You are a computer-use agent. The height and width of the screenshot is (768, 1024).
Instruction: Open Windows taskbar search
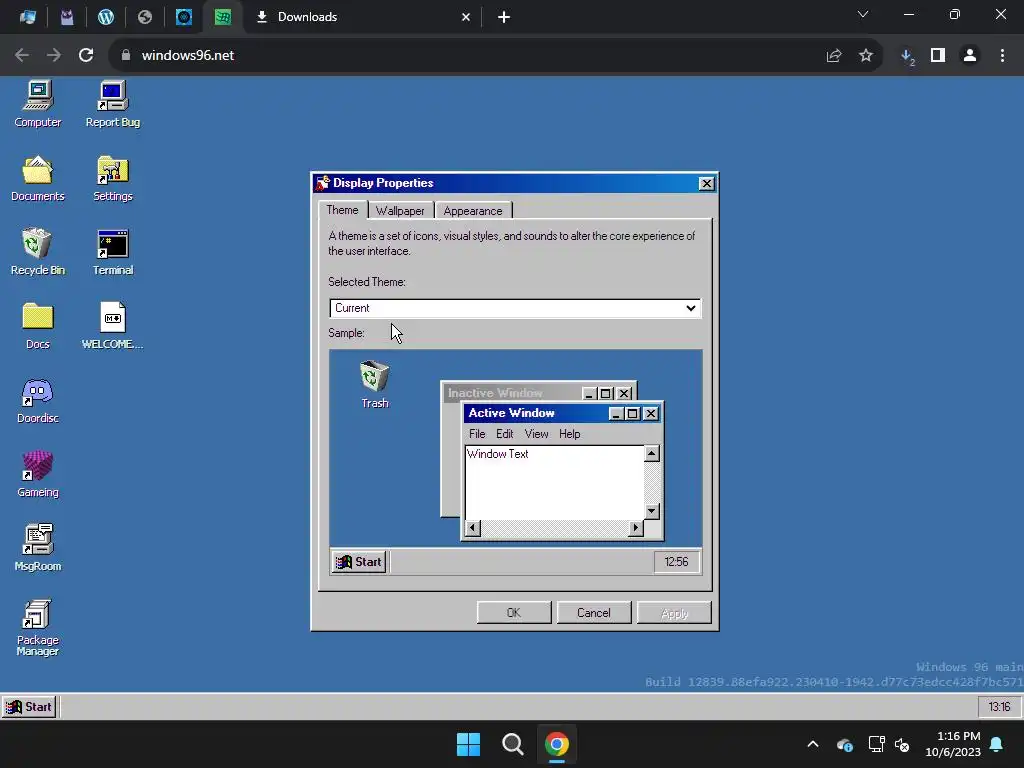click(513, 744)
